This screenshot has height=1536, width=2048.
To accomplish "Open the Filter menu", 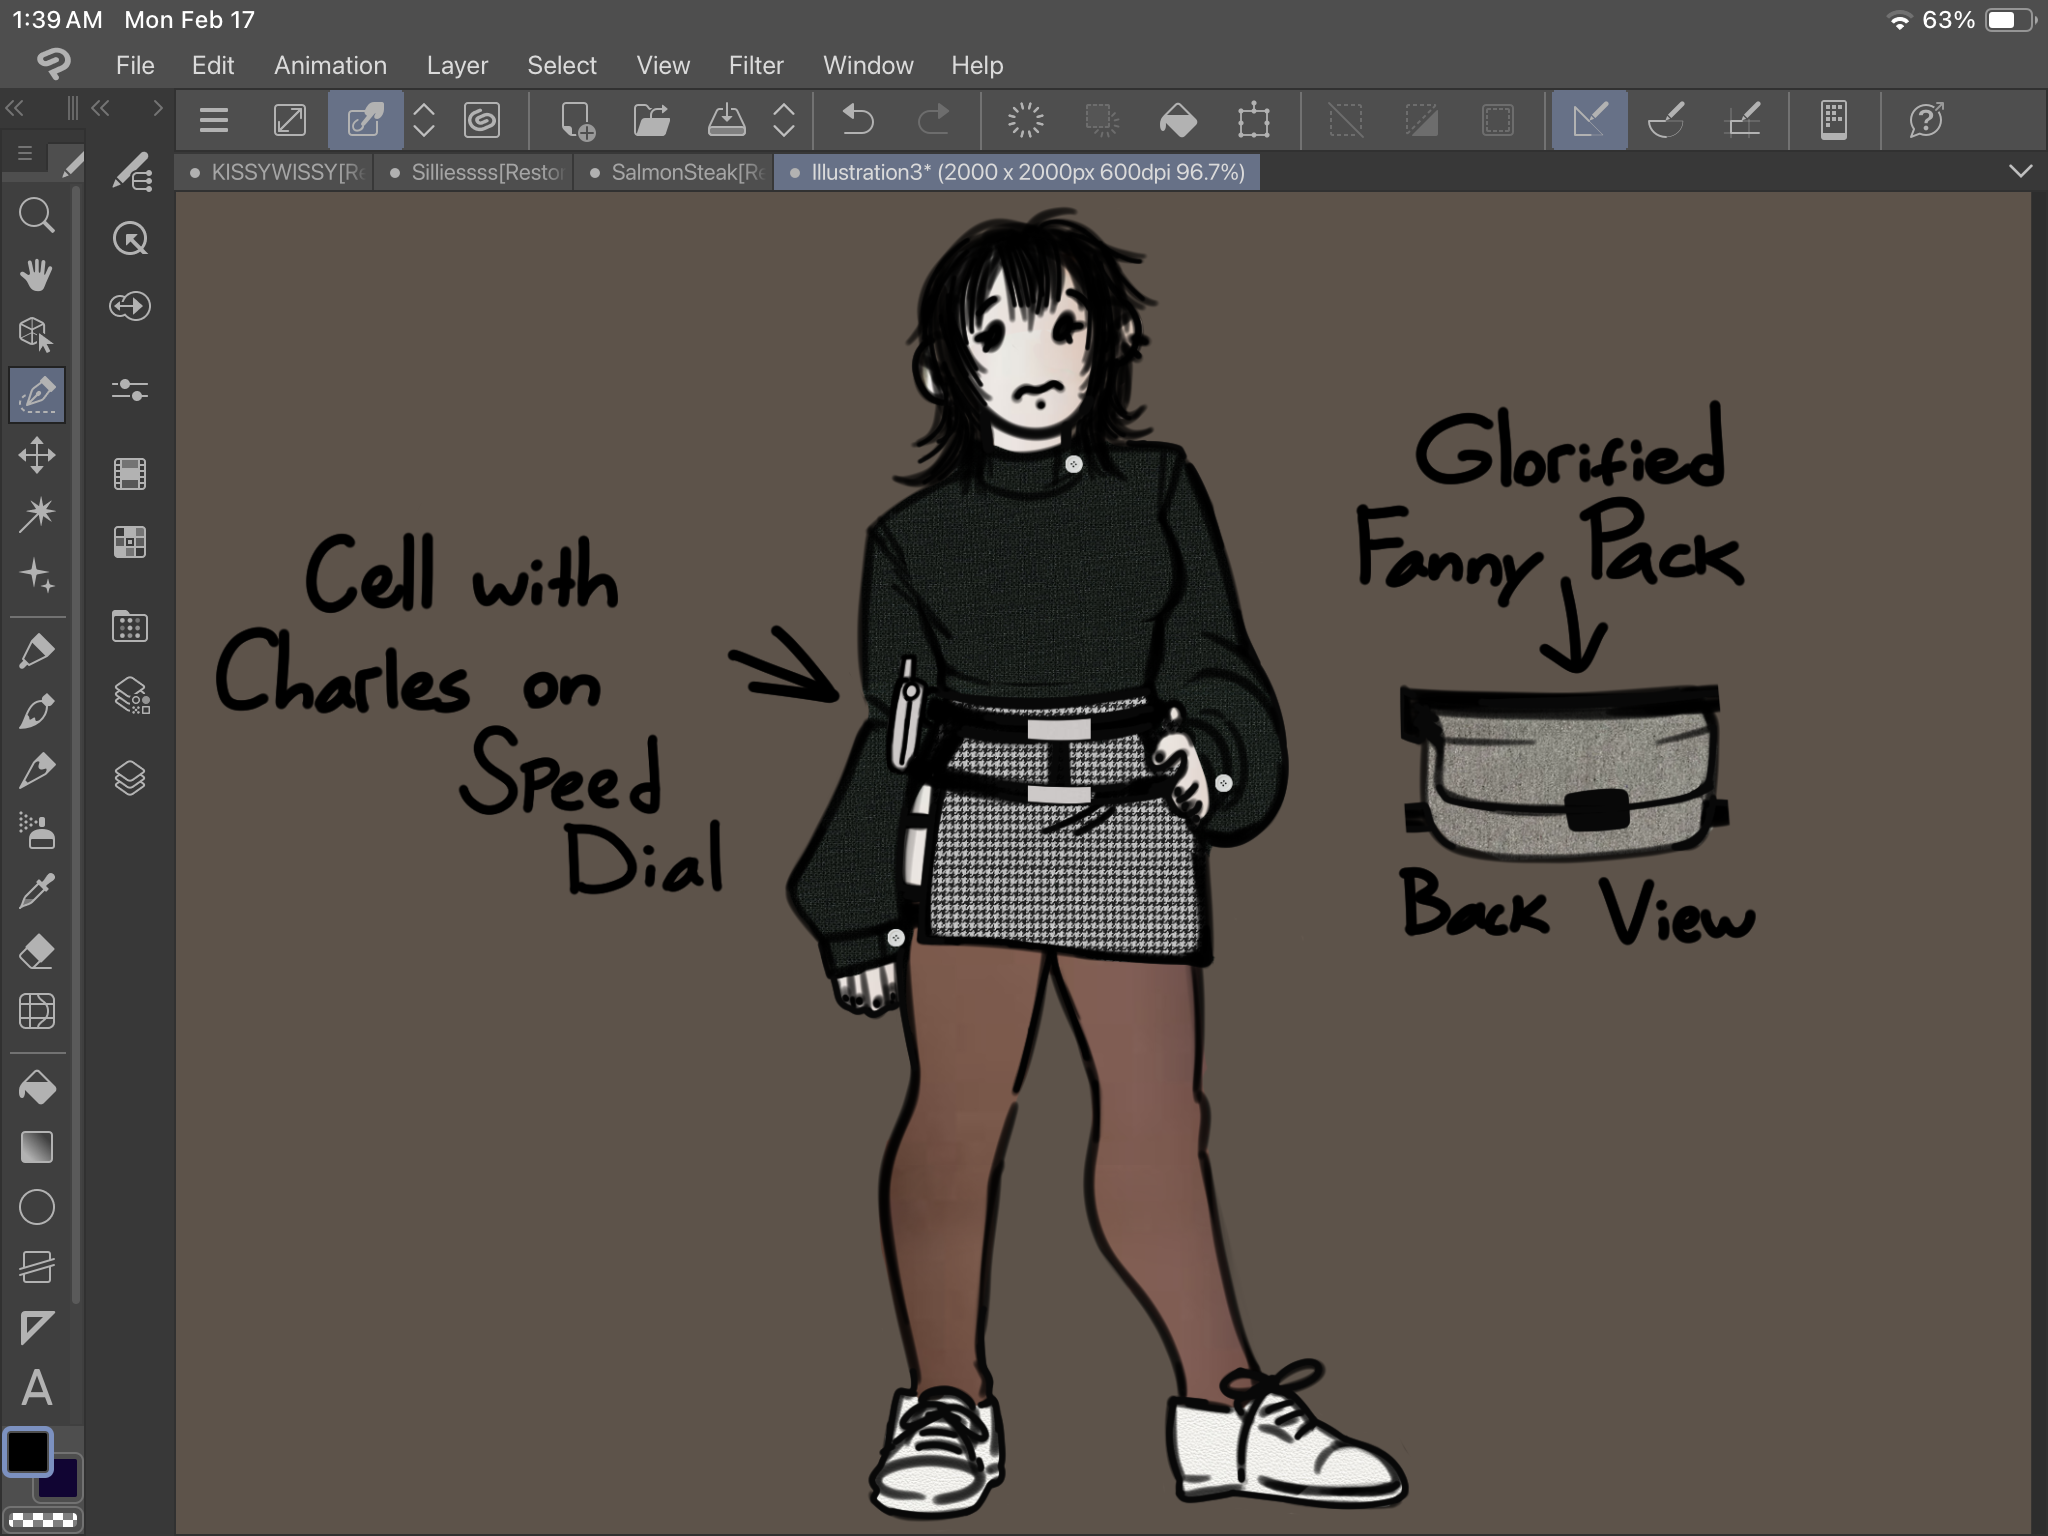I will tap(755, 66).
